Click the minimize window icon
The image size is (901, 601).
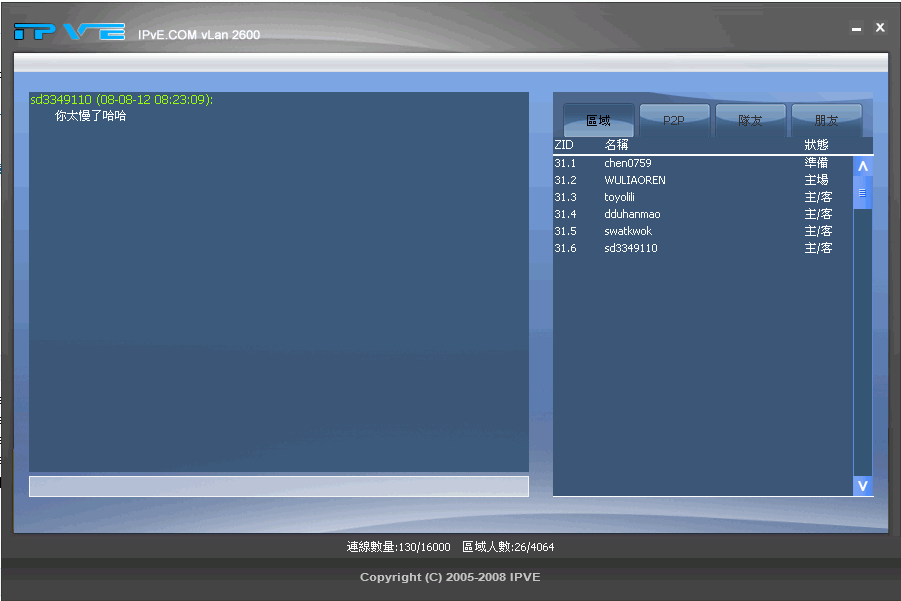855,27
